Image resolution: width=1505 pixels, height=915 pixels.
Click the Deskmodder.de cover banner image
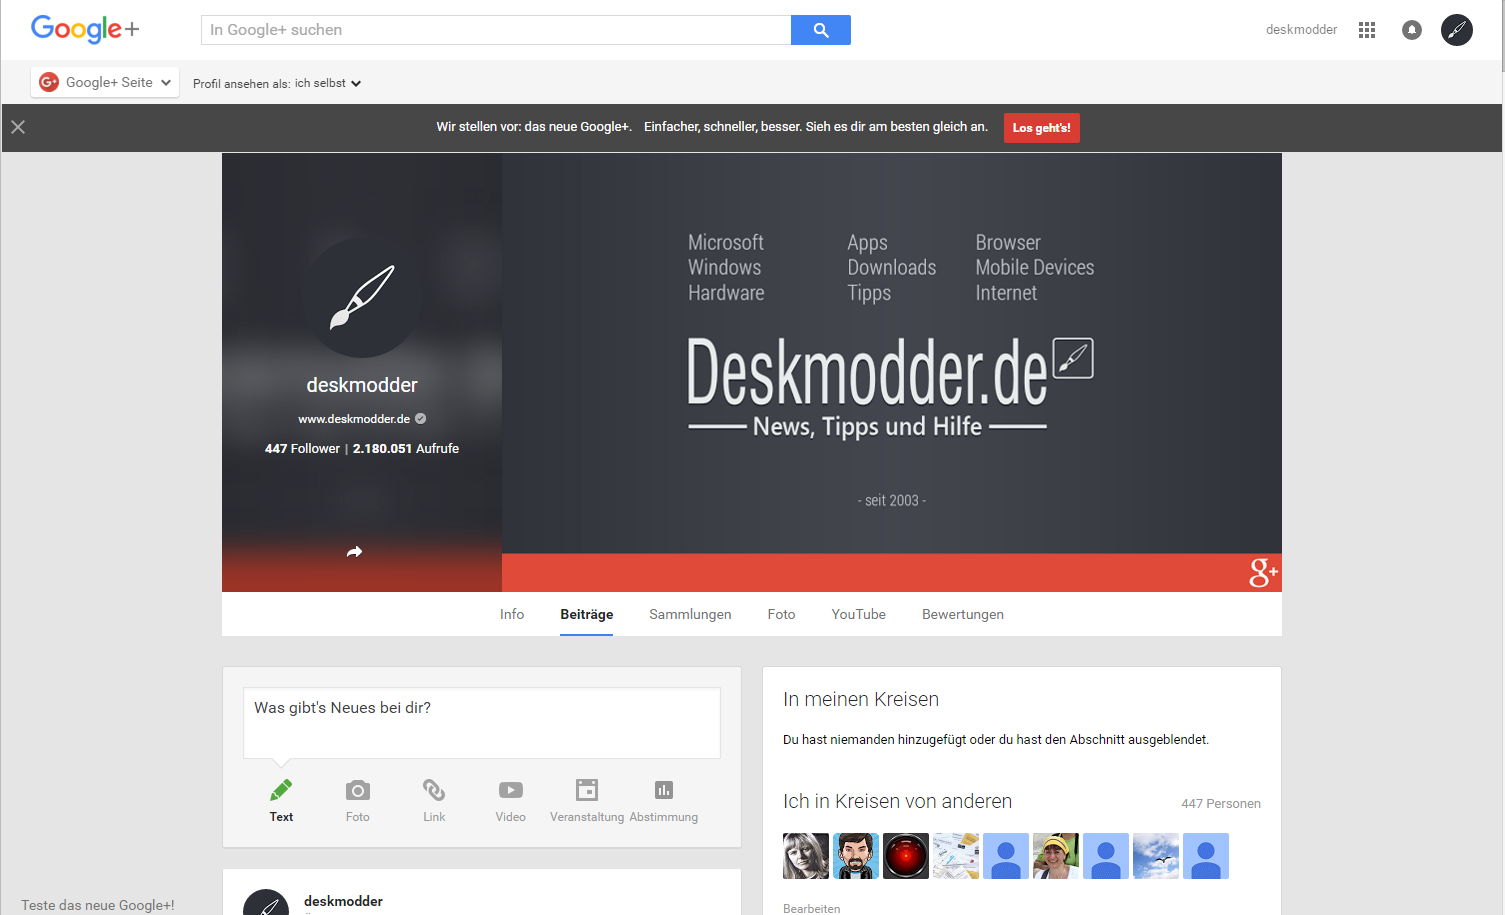(892, 372)
